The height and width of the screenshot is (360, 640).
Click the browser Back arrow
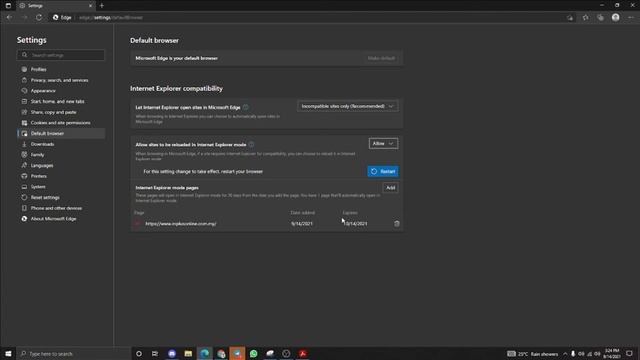[9, 18]
